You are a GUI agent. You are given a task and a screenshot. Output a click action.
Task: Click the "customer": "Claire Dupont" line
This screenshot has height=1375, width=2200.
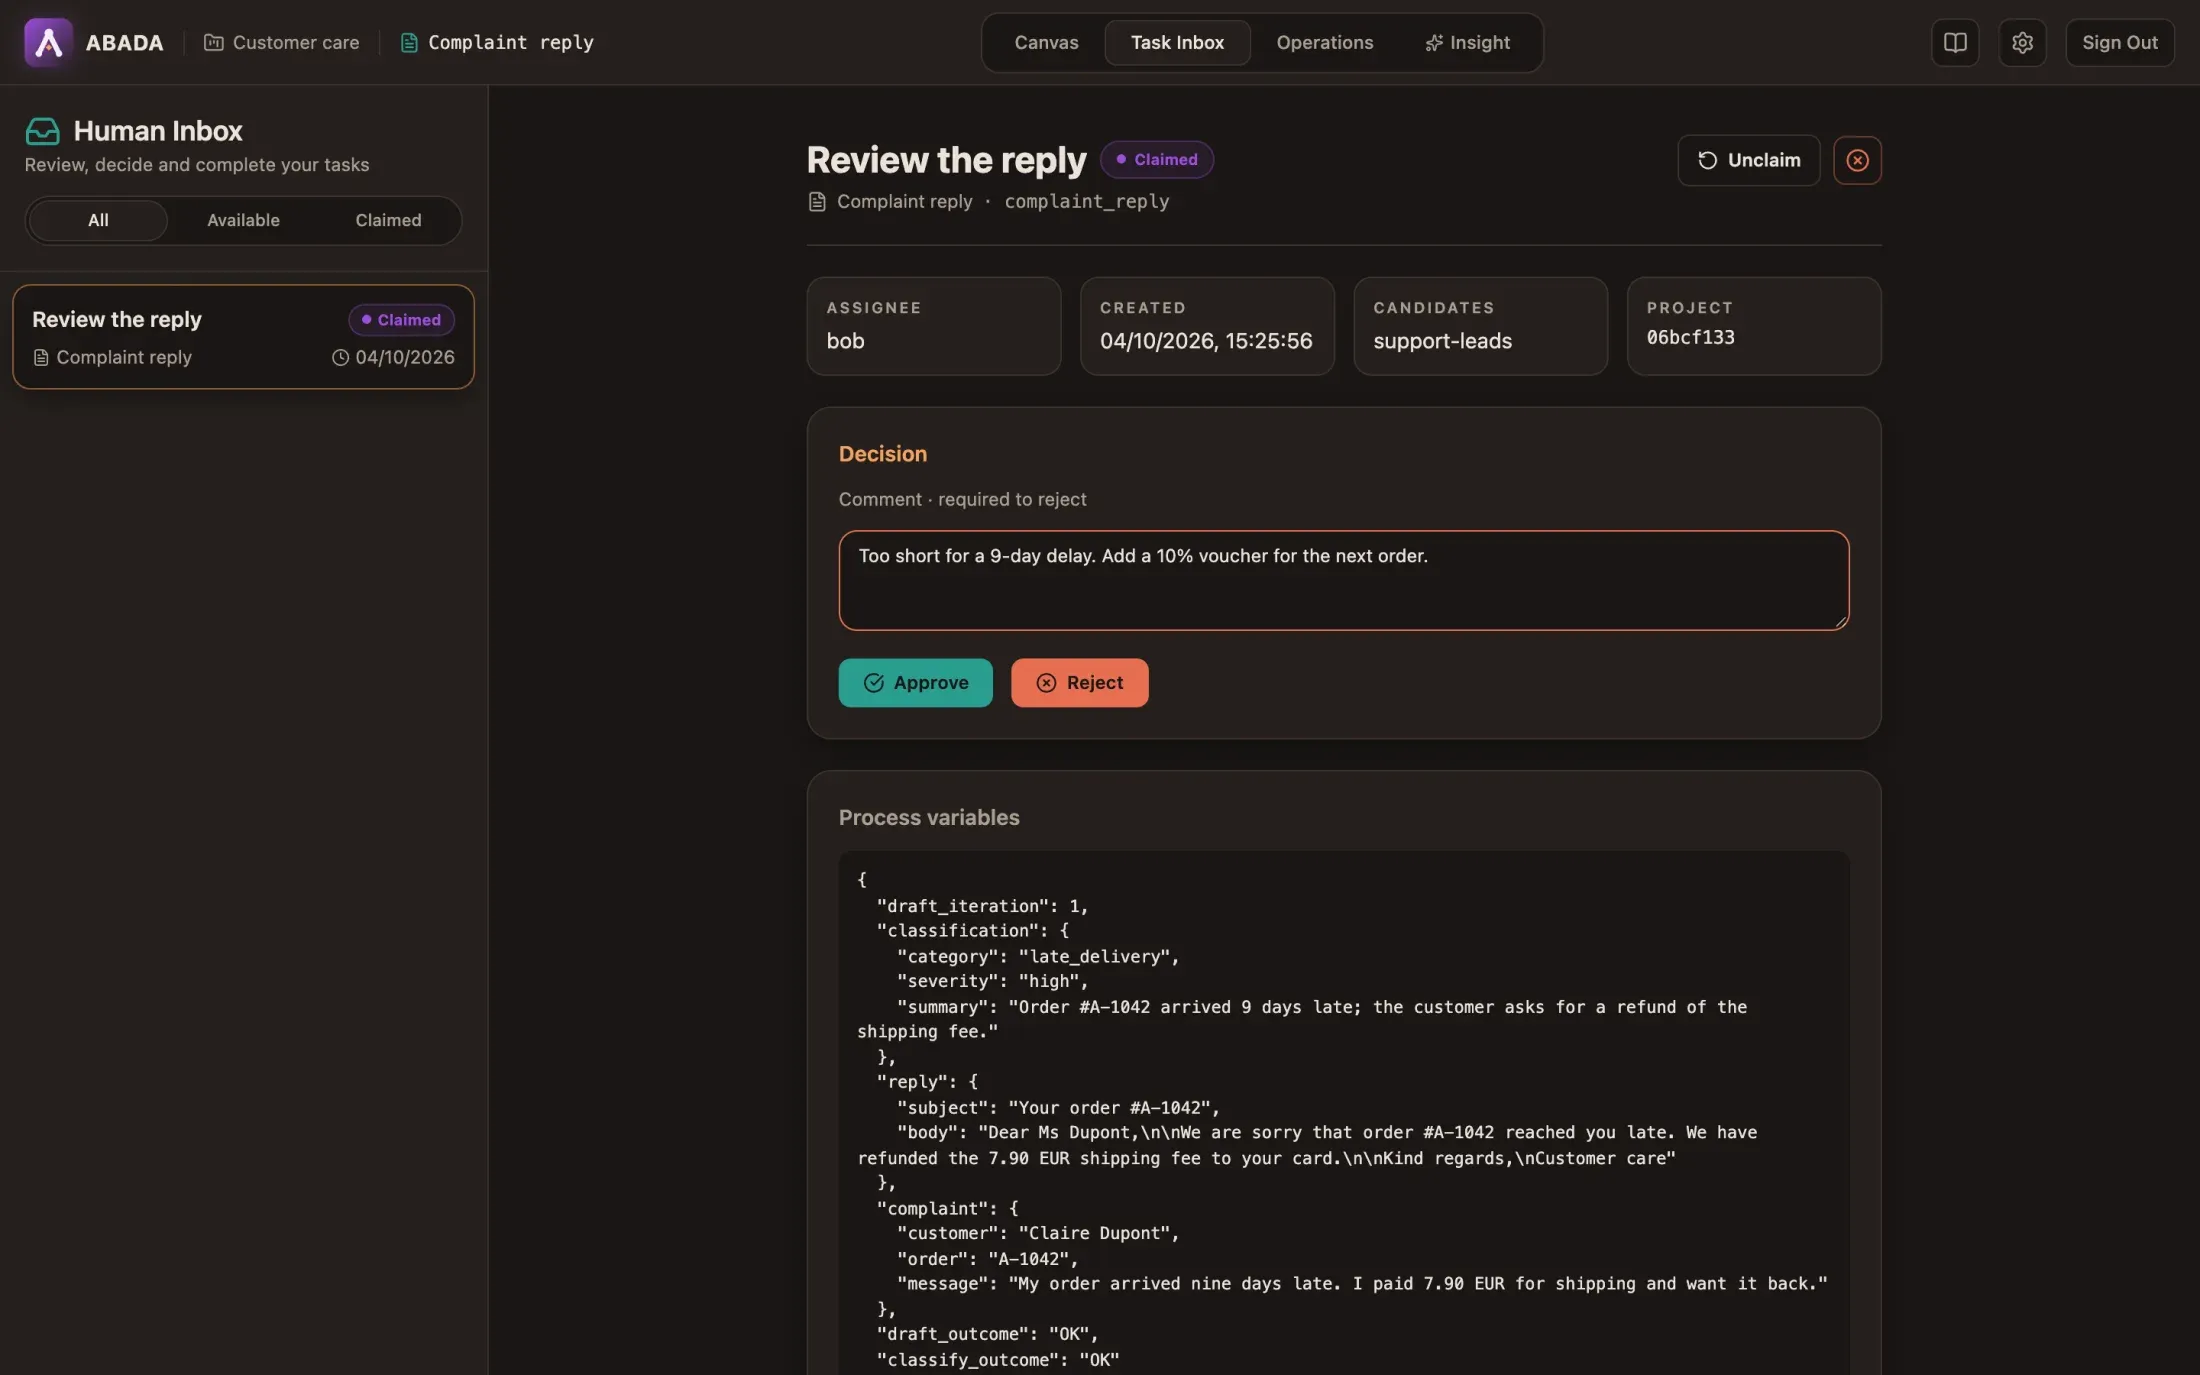click(1038, 1233)
